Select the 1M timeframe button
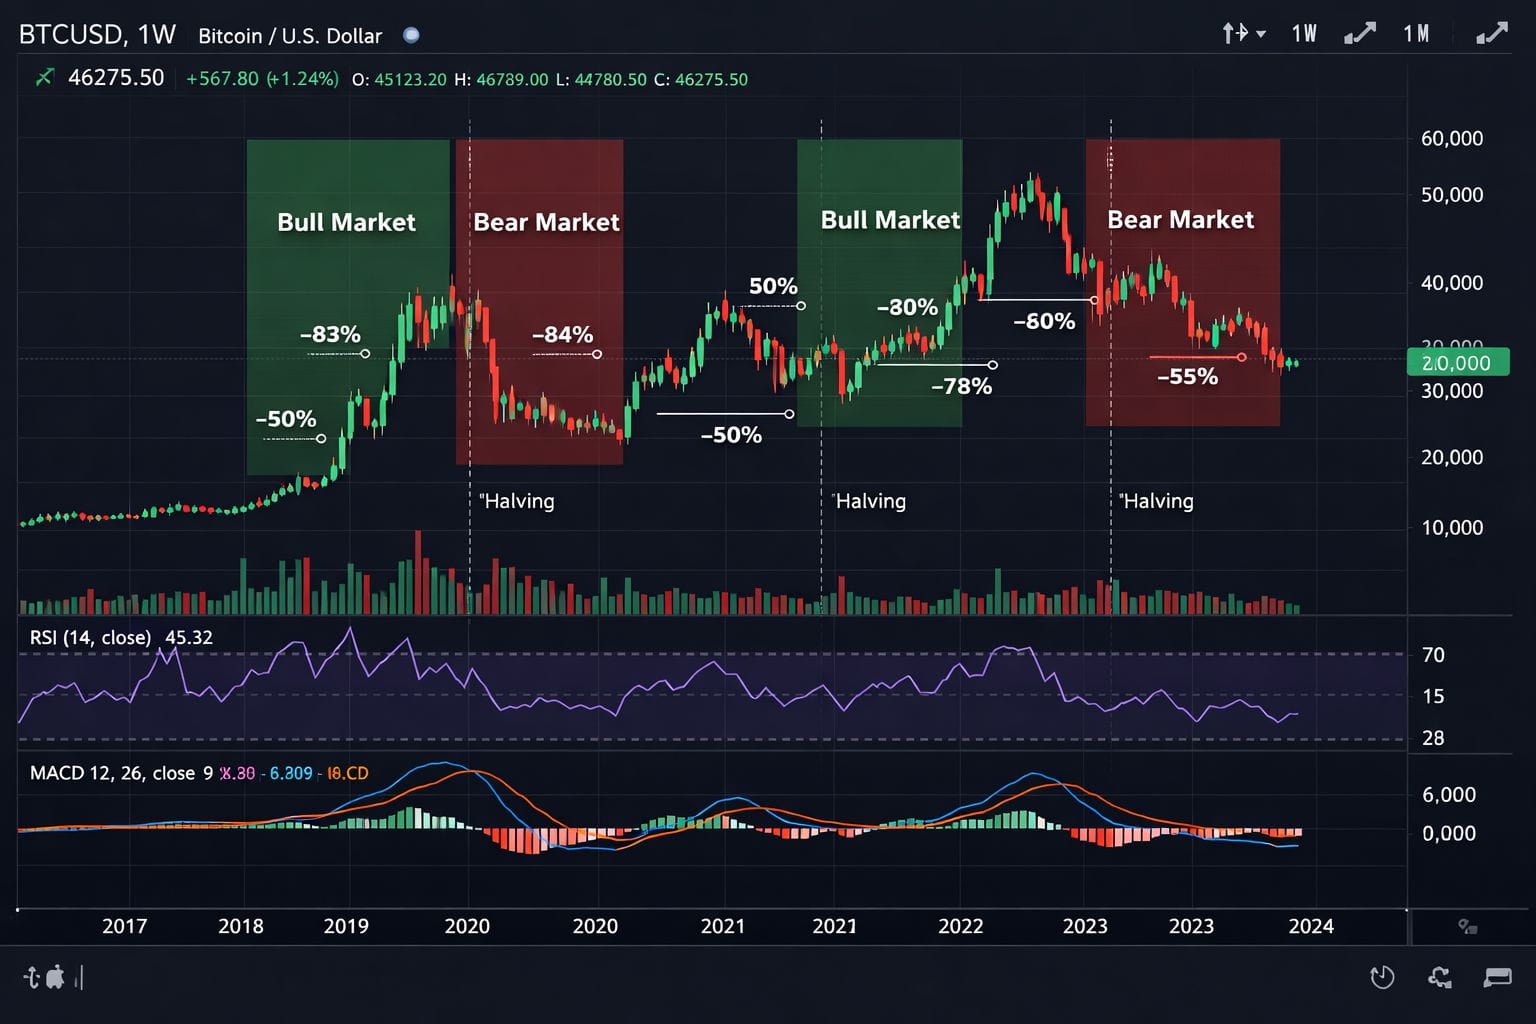 click(1416, 34)
